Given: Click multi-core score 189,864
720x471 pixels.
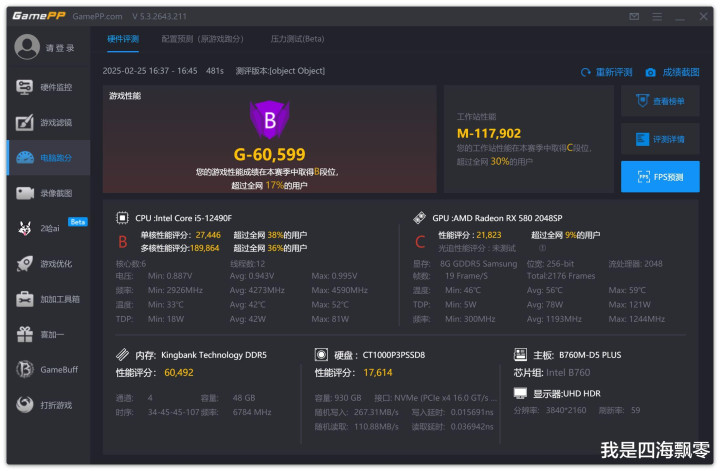Looking at the screenshot, I should click(204, 248).
